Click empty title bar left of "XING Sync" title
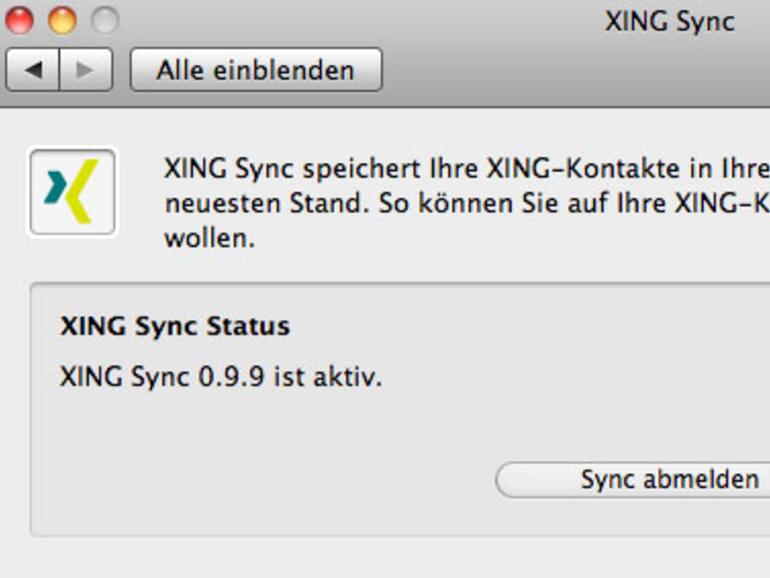 350,21
